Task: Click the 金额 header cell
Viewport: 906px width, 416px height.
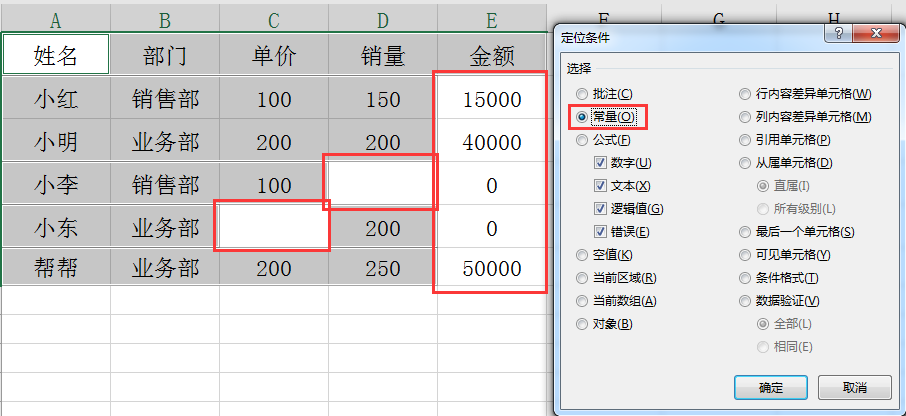Action: (x=492, y=54)
